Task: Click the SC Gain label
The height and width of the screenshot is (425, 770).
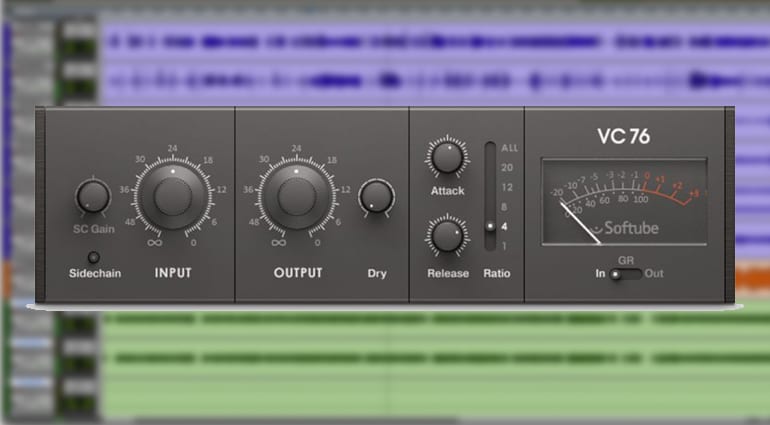Action: (x=94, y=229)
